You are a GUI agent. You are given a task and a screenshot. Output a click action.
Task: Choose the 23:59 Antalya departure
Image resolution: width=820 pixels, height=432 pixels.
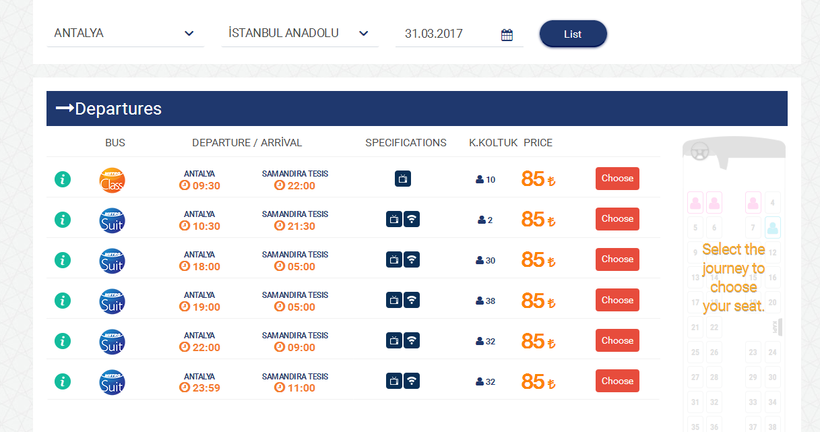pos(617,381)
